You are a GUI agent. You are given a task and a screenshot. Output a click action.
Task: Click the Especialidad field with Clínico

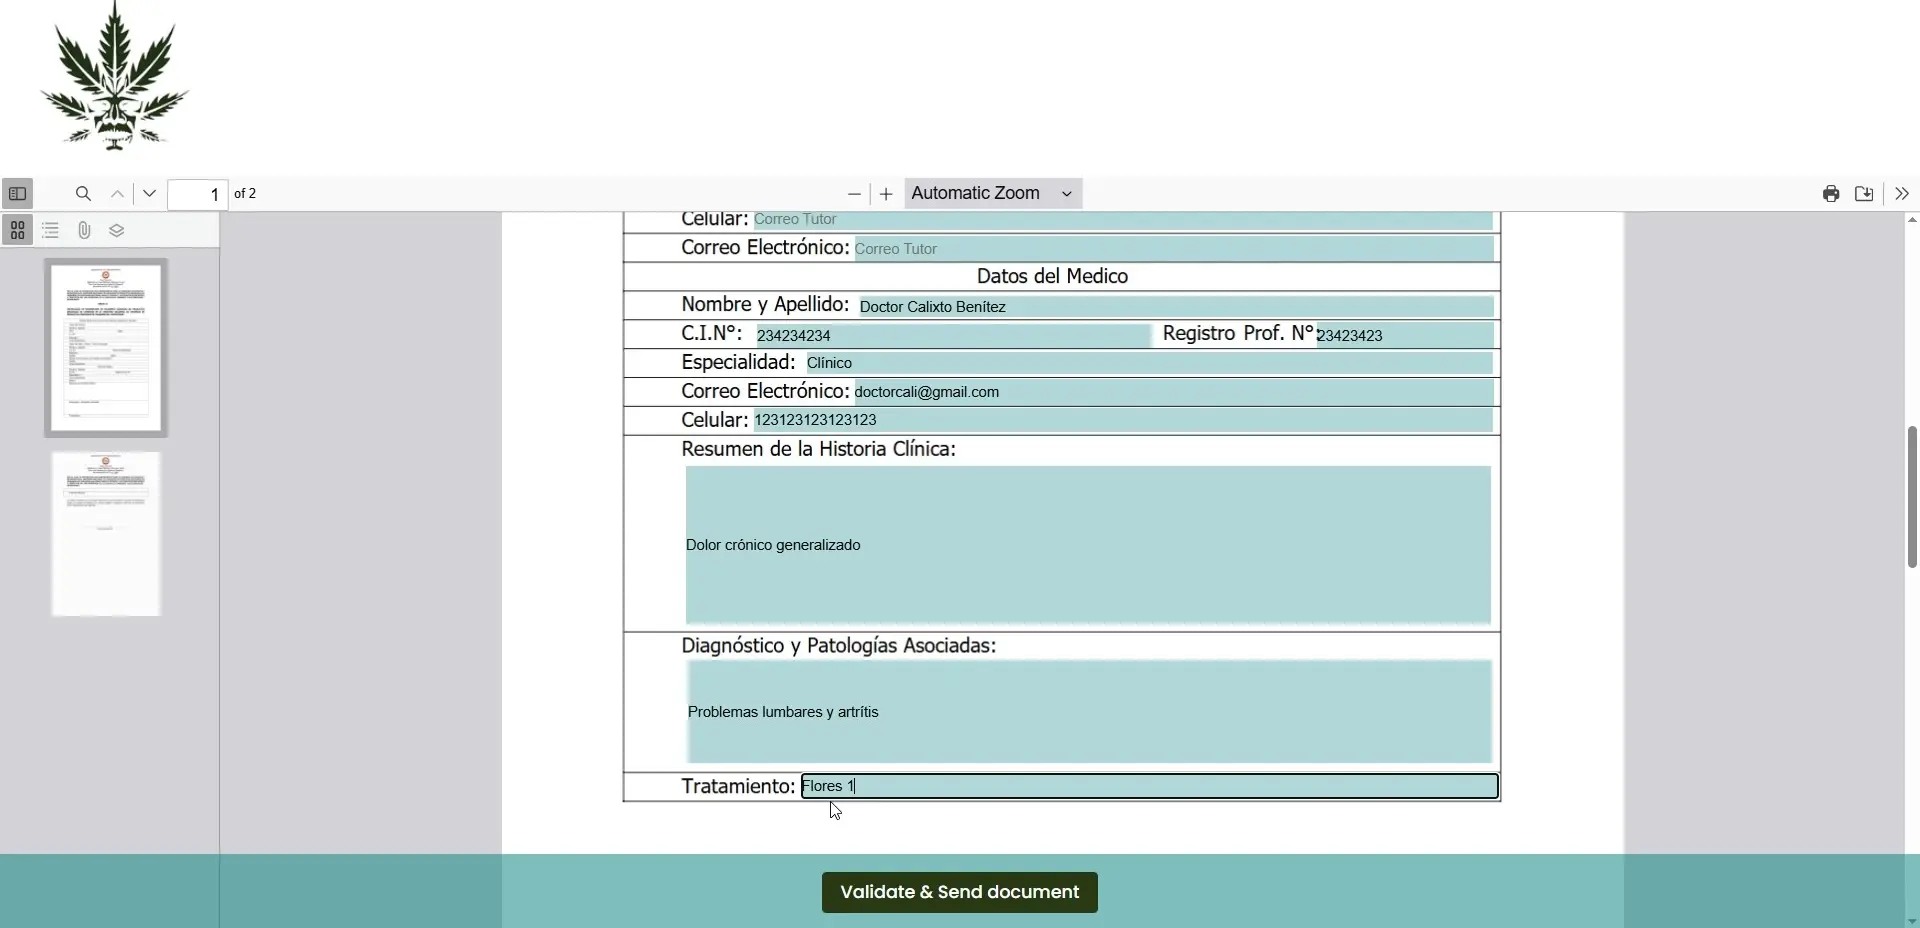(1148, 363)
